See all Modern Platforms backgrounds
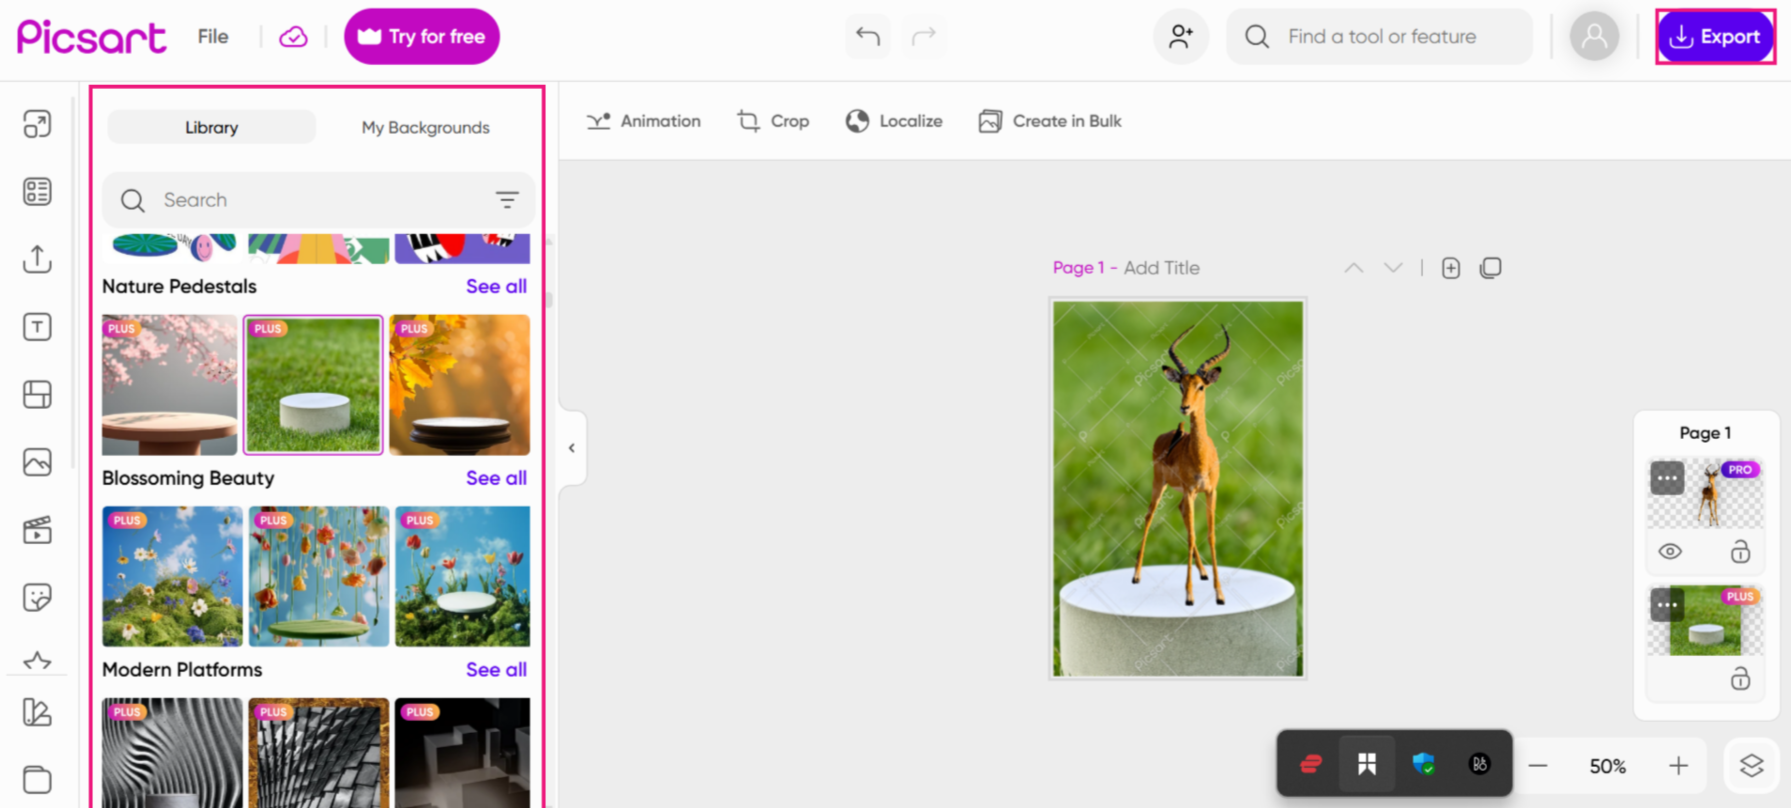Image resolution: width=1791 pixels, height=808 pixels. point(496,670)
